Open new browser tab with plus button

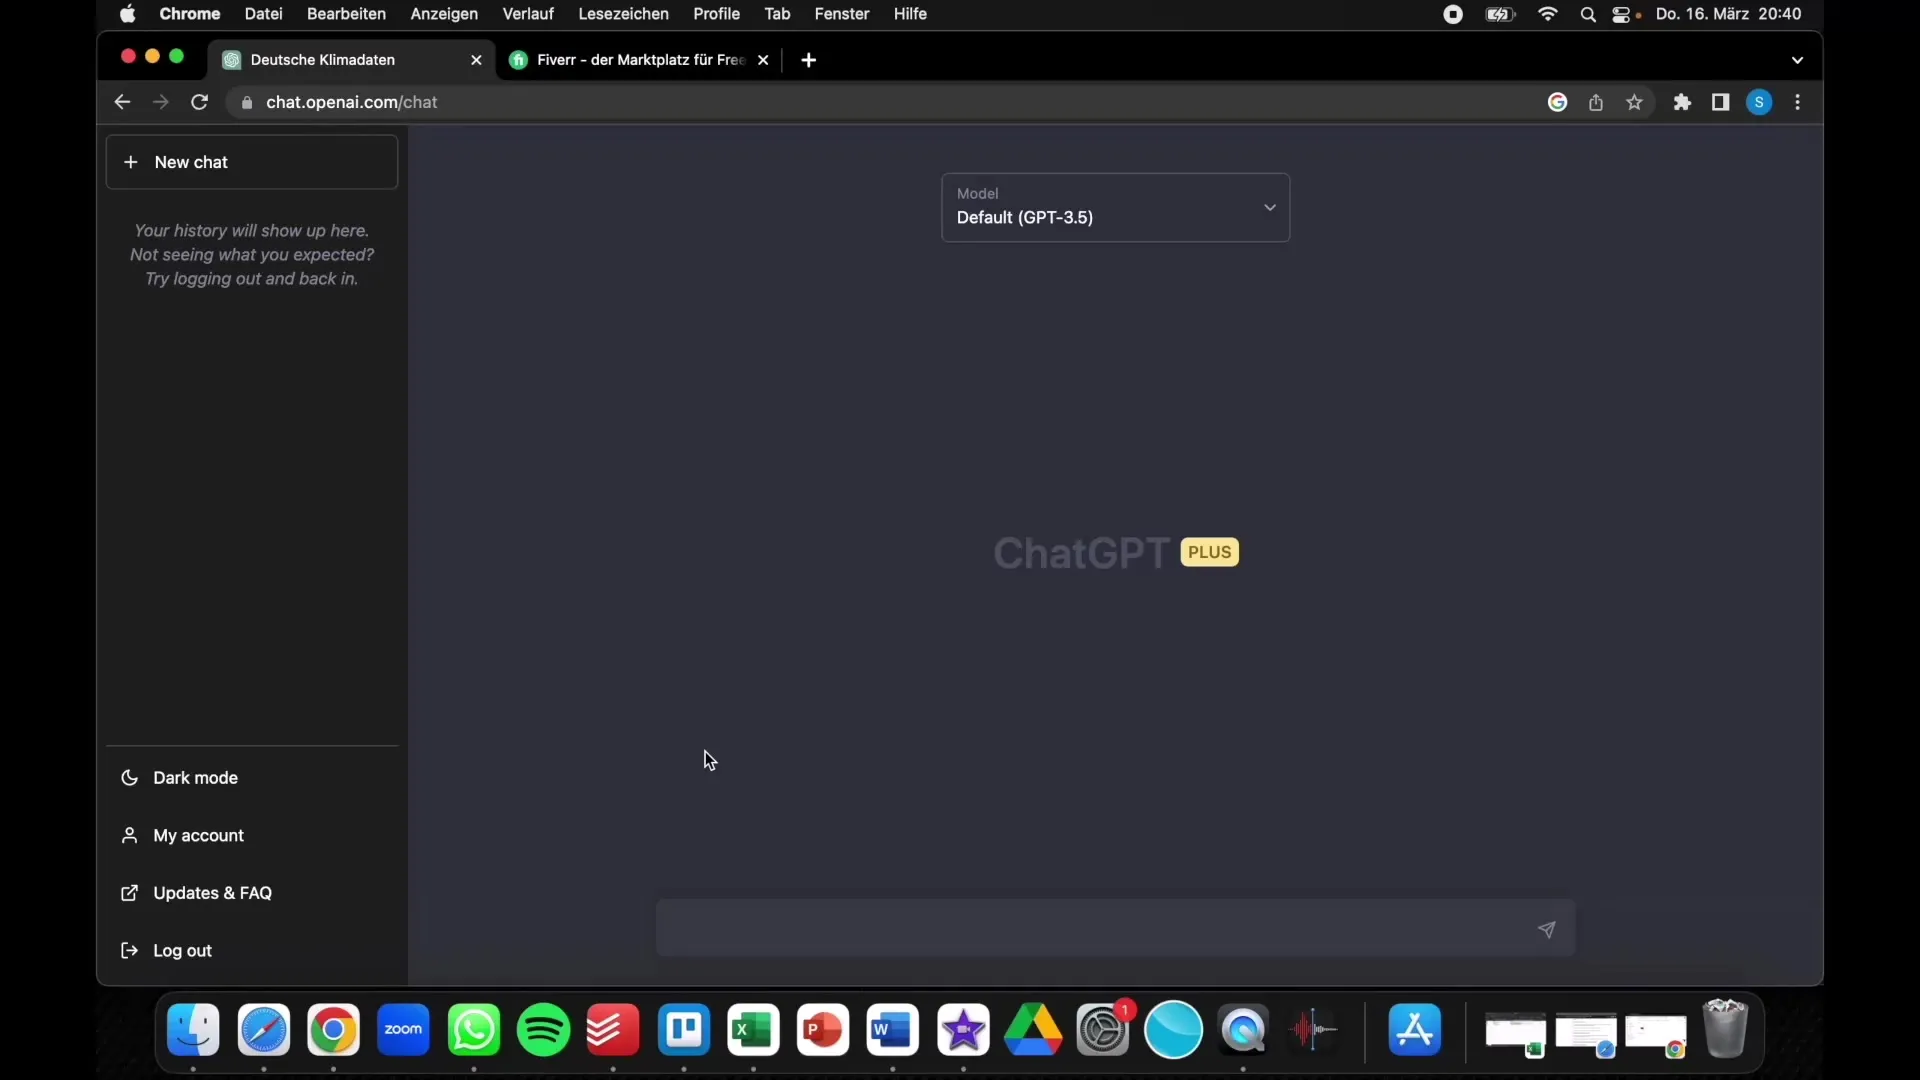(808, 59)
